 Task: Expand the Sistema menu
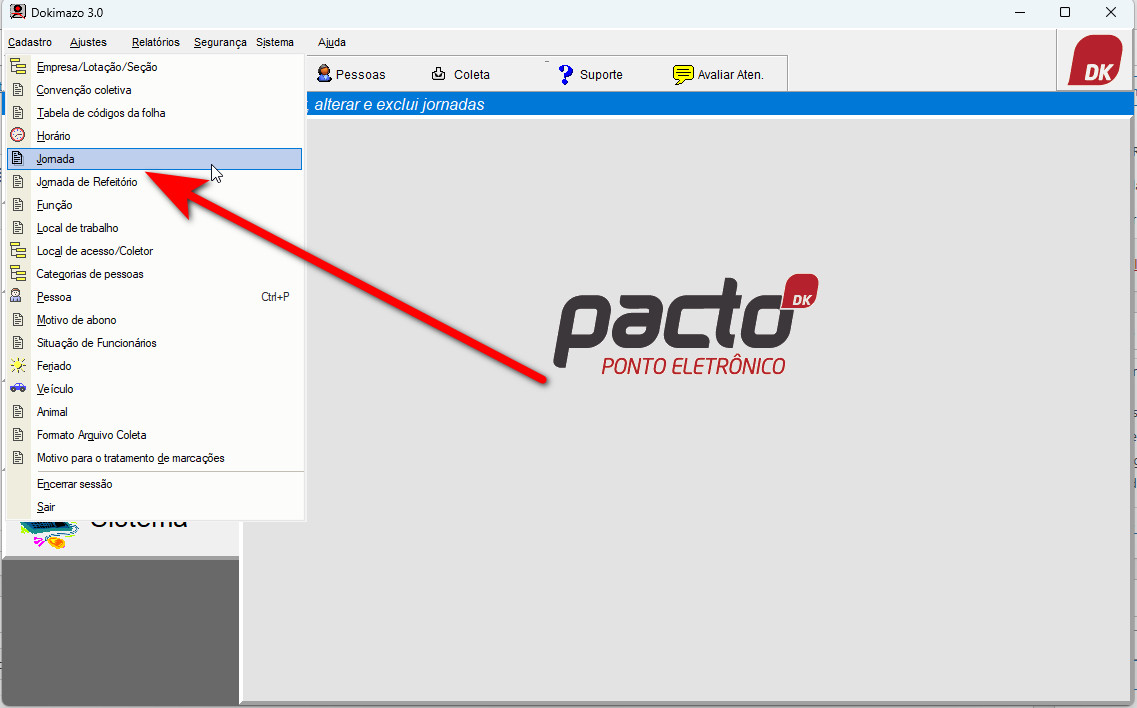pyautogui.click(x=275, y=42)
